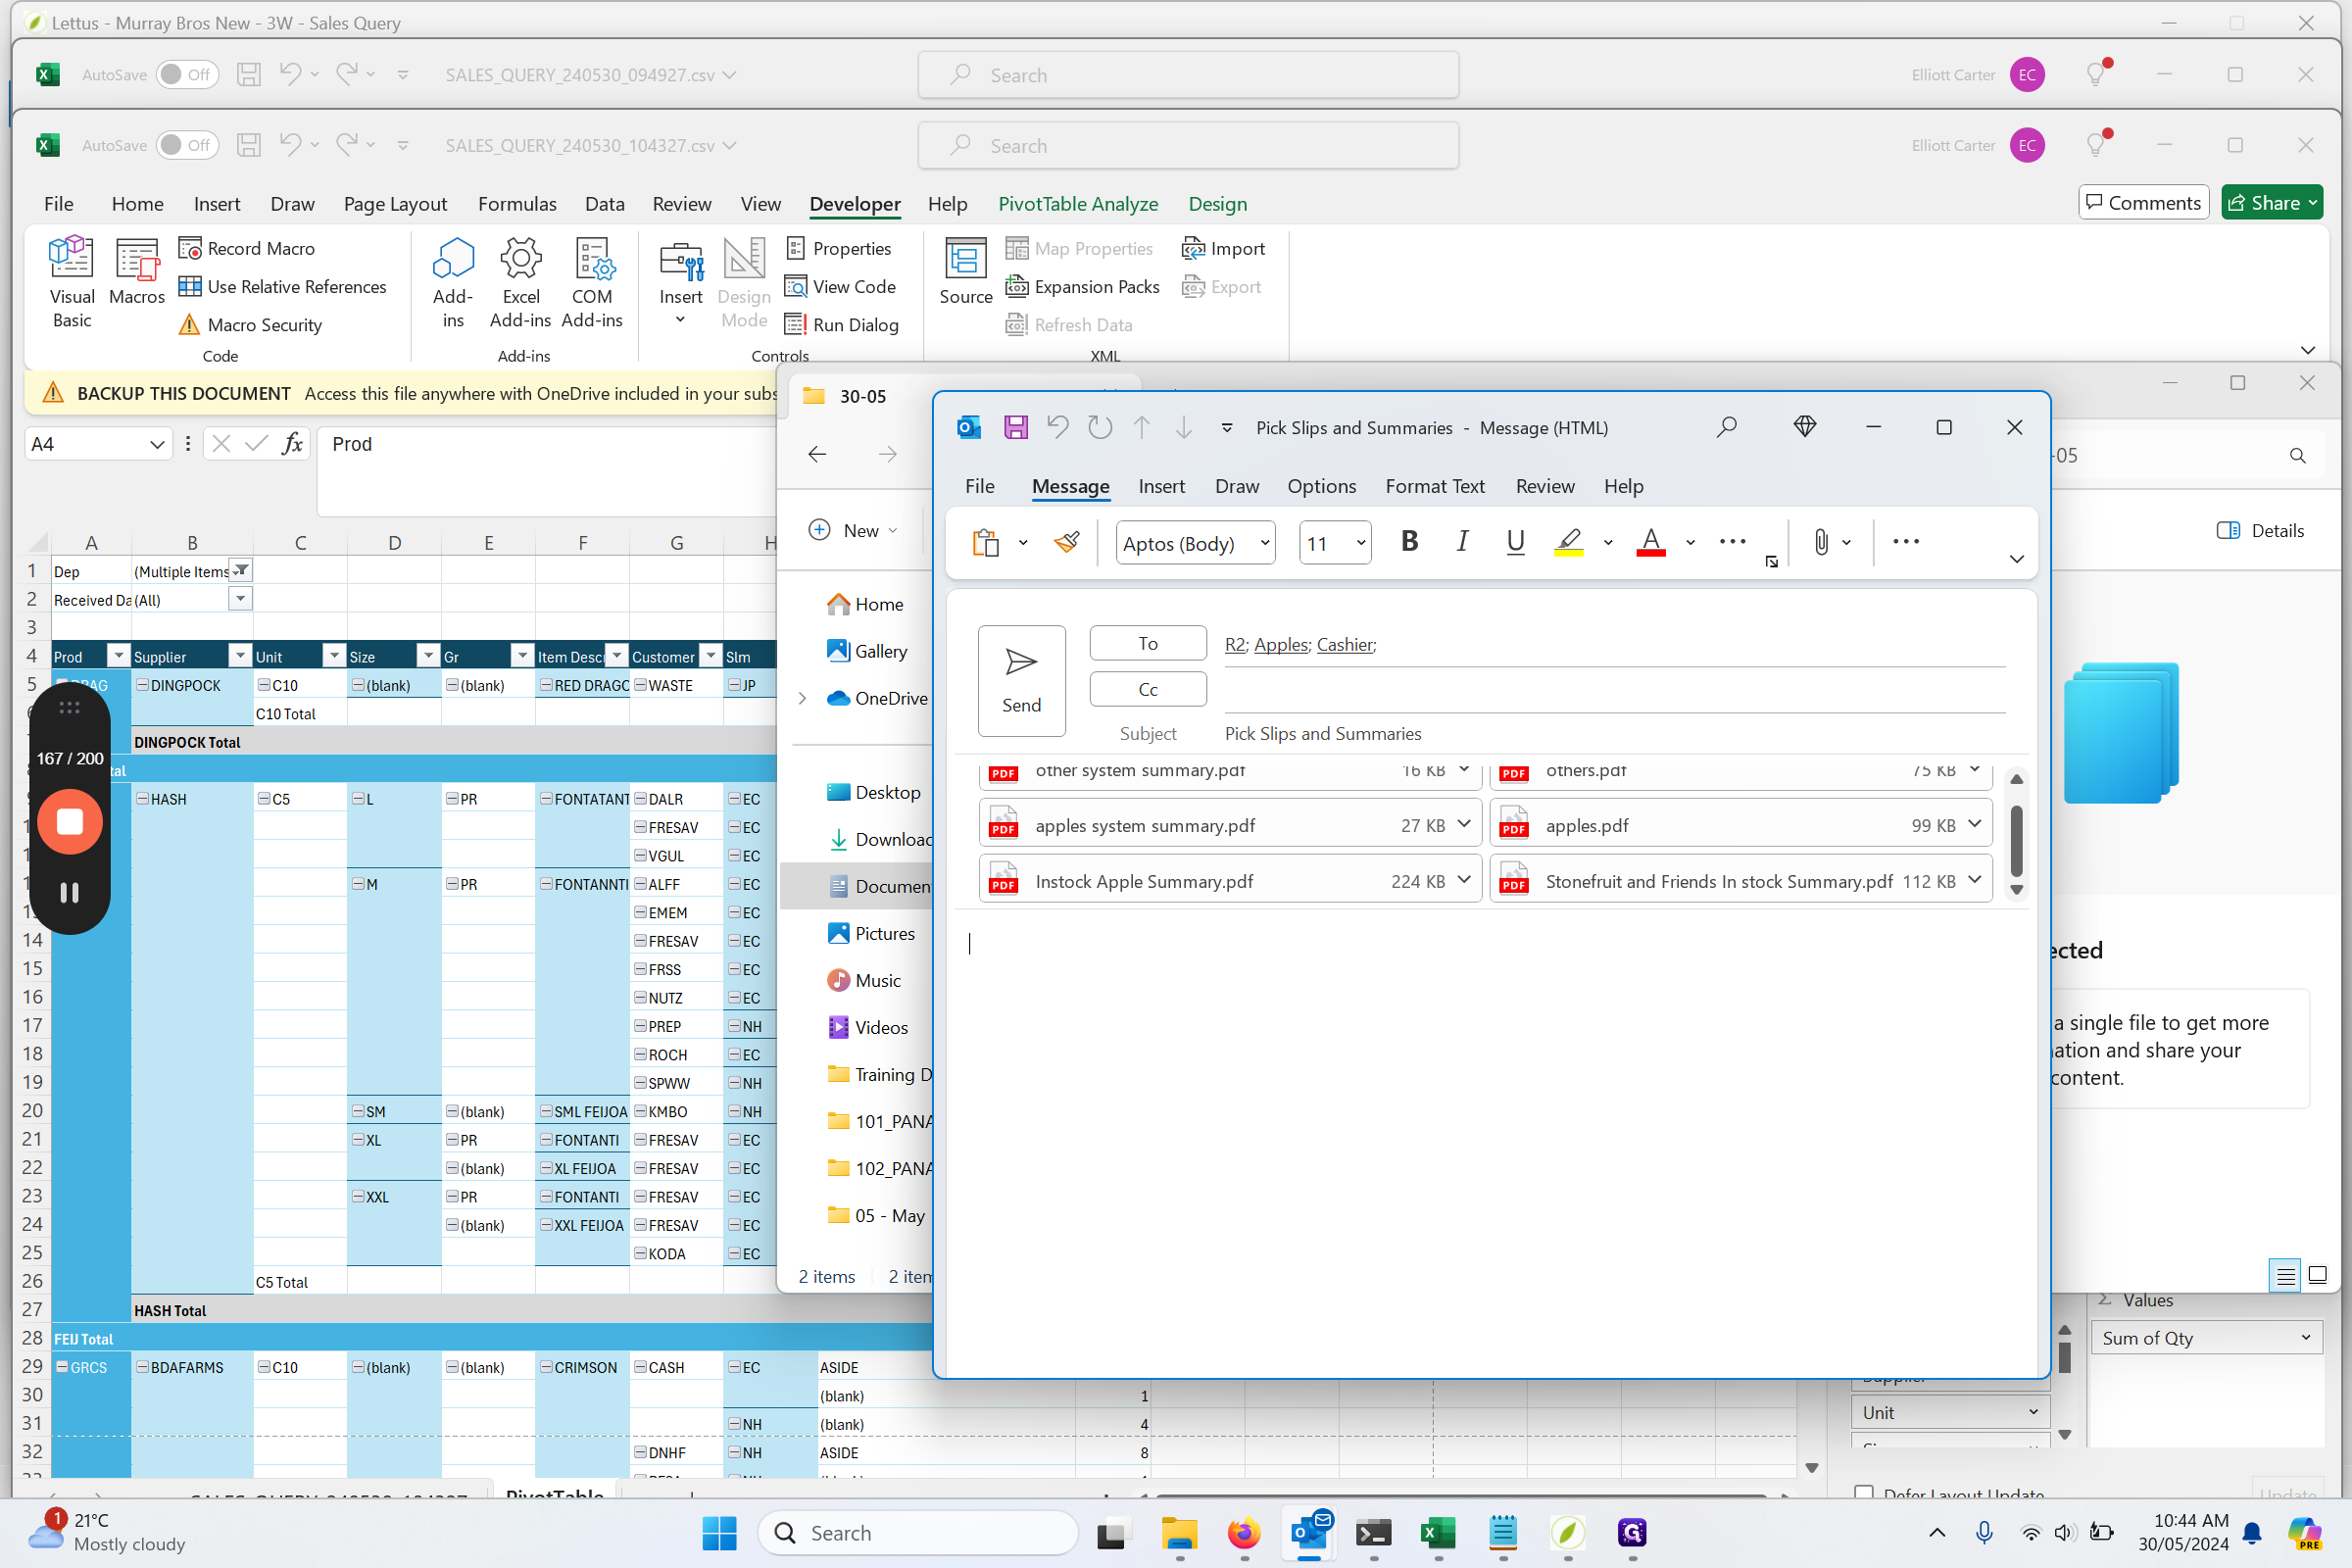Open the Page Layout tab
Image resolution: width=2352 pixels, height=1568 pixels.
(x=395, y=204)
